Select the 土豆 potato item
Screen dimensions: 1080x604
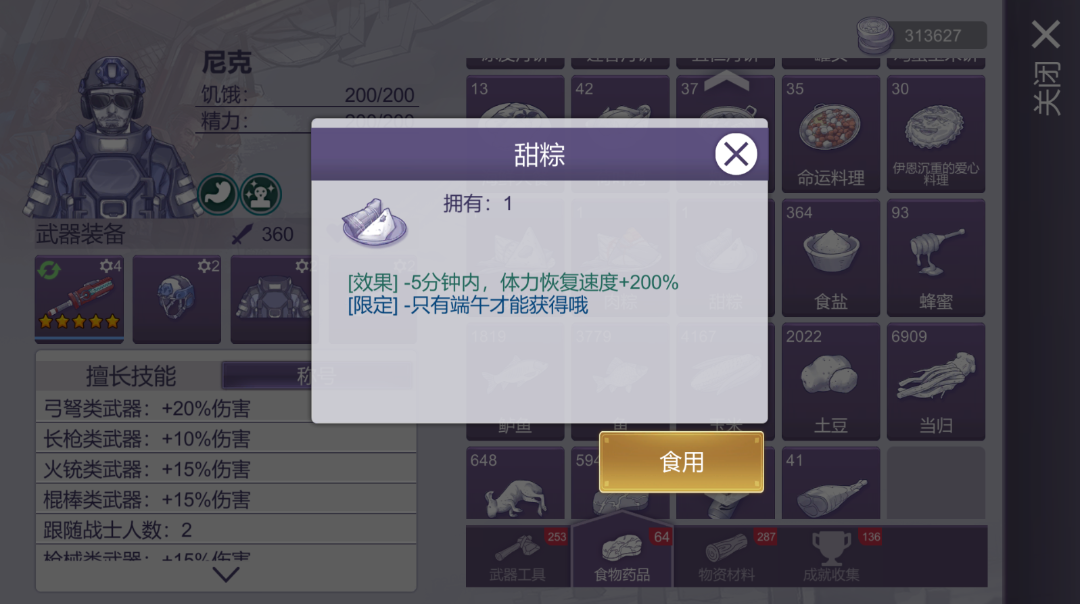pos(831,382)
